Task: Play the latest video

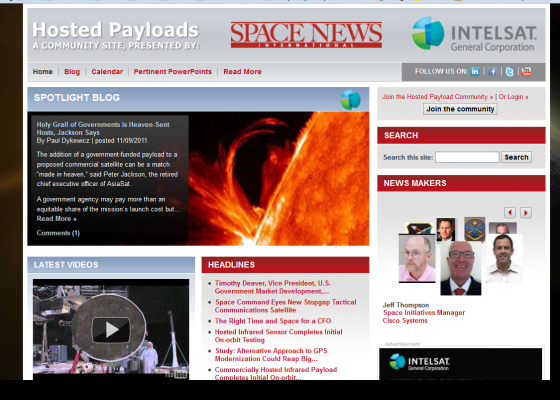Action: pyautogui.click(x=111, y=330)
